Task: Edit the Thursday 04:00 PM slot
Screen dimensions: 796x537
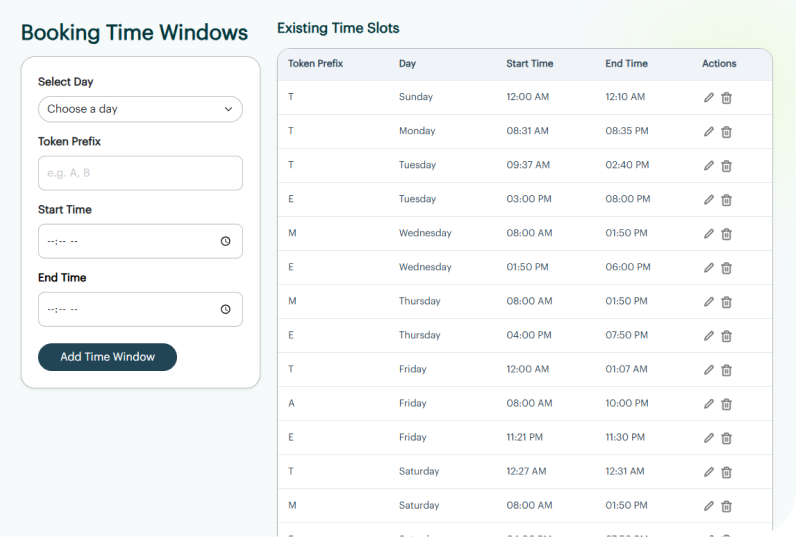Action: click(709, 336)
